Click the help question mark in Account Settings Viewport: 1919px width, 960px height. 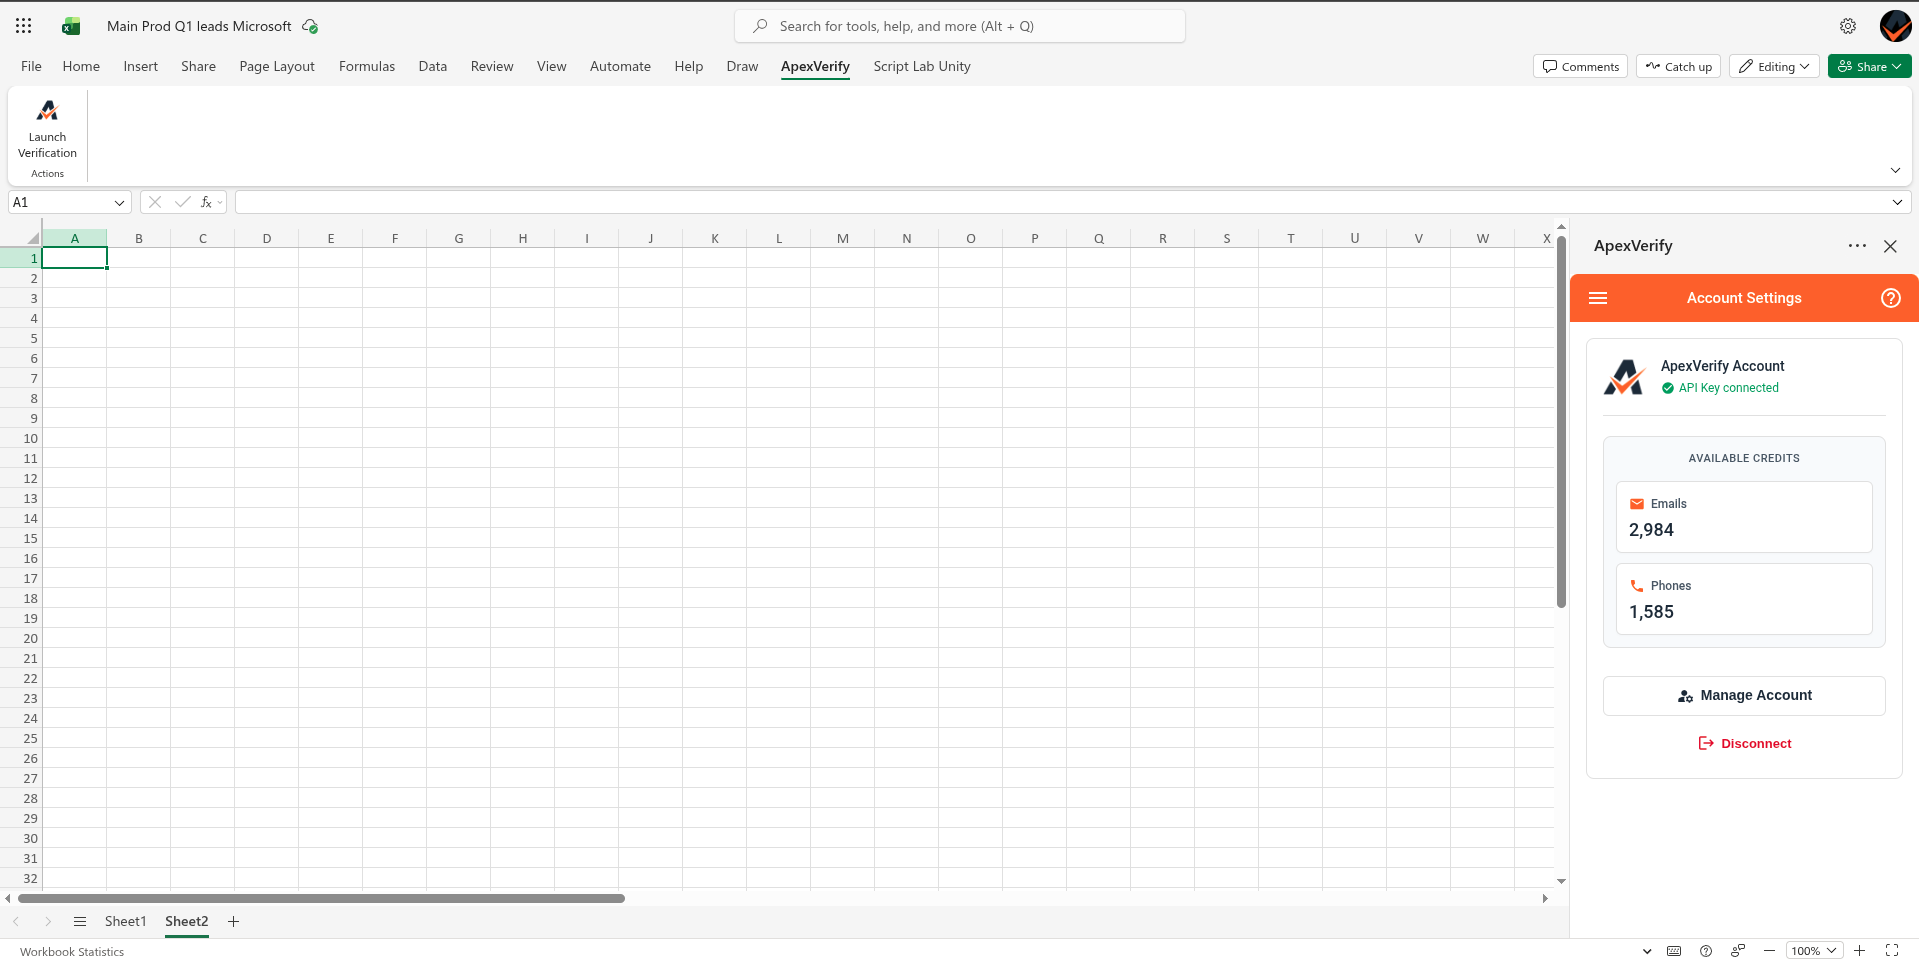(x=1890, y=298)
